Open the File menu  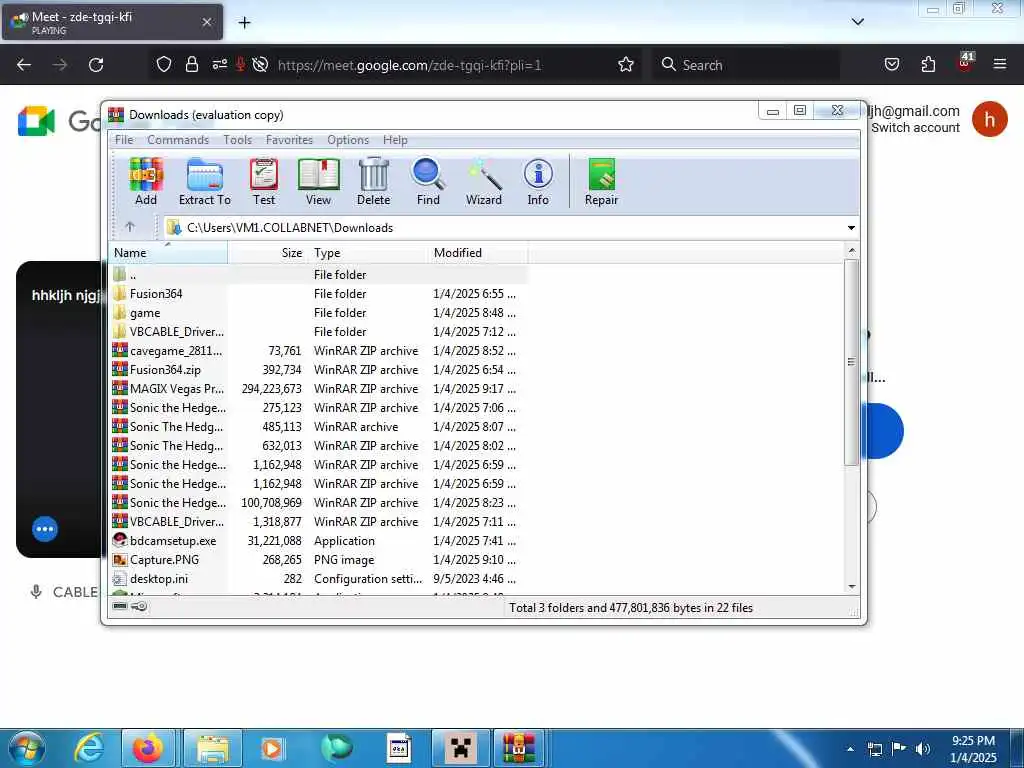pyautogui.click(x=123, y=140)
